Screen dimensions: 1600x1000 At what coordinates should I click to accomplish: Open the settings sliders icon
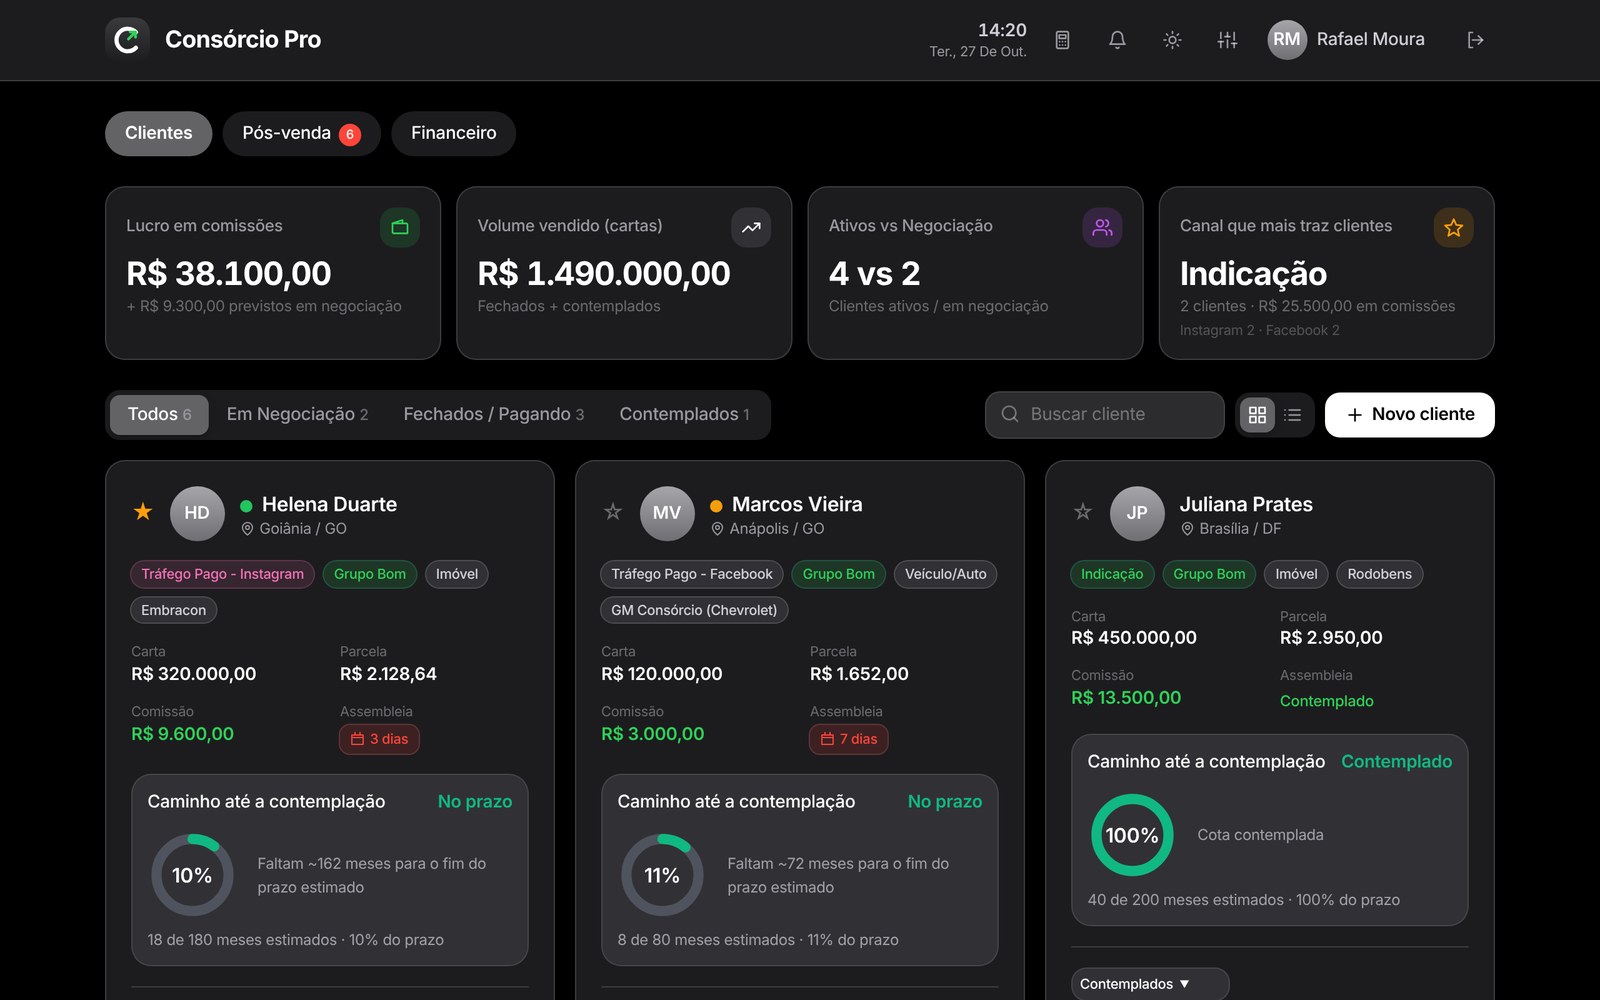[1227, 40]
